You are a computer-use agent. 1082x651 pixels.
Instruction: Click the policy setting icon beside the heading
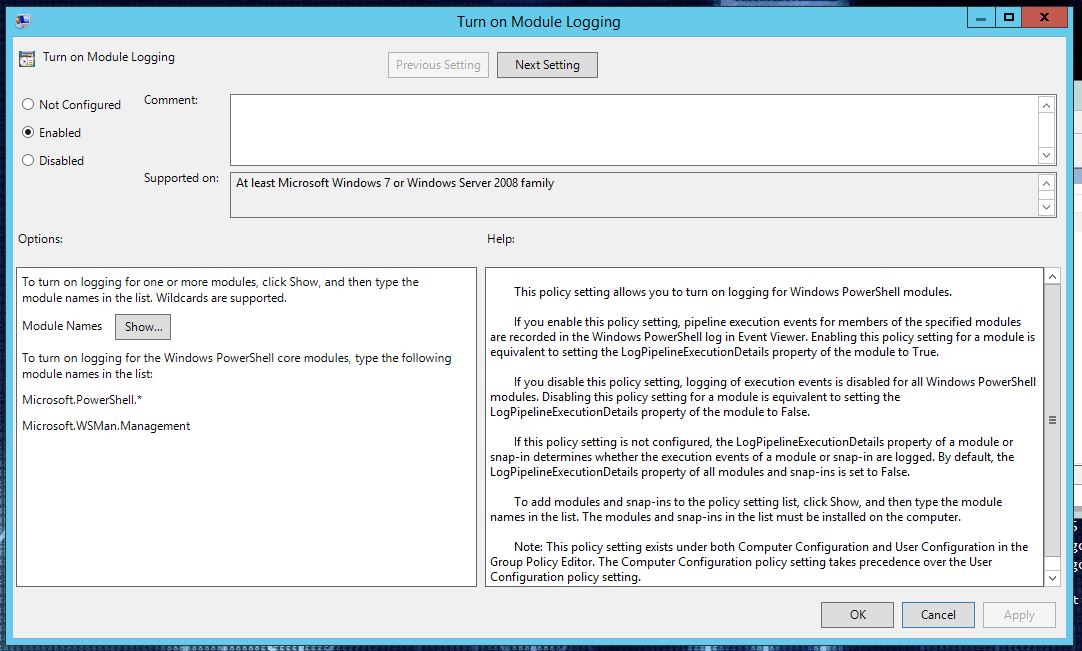click(27, 59)
